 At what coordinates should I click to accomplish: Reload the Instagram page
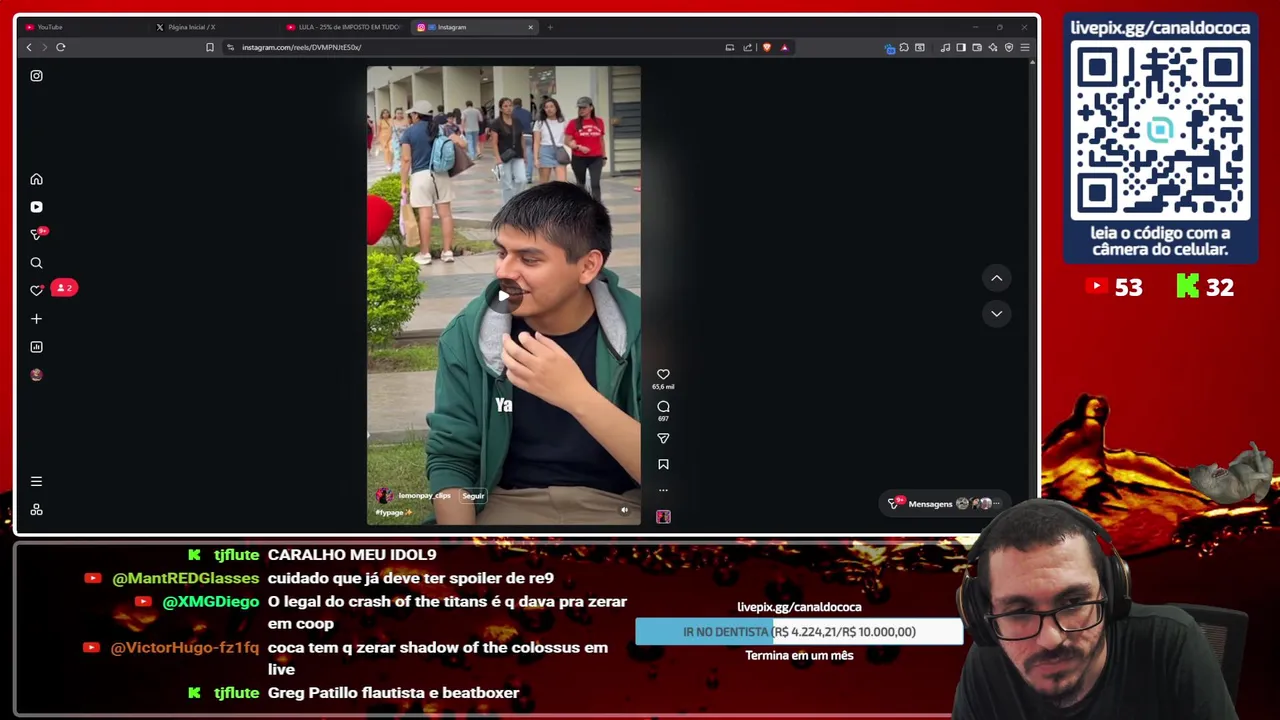tap(61, 47)
